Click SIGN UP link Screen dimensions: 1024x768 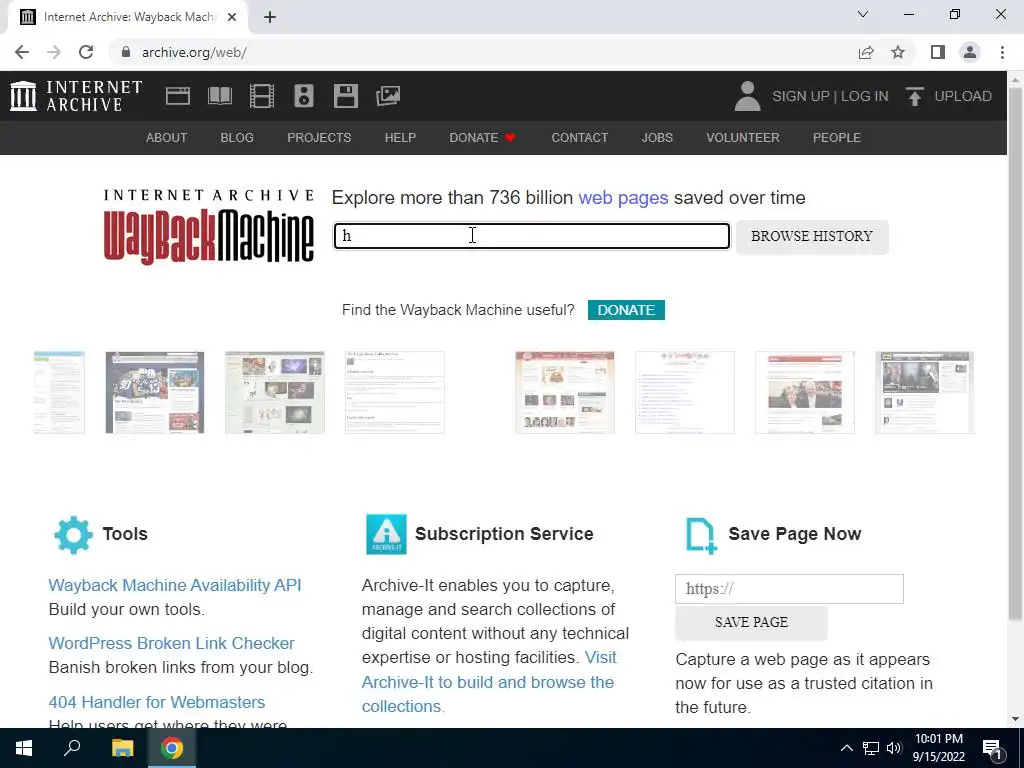point(800,96)
